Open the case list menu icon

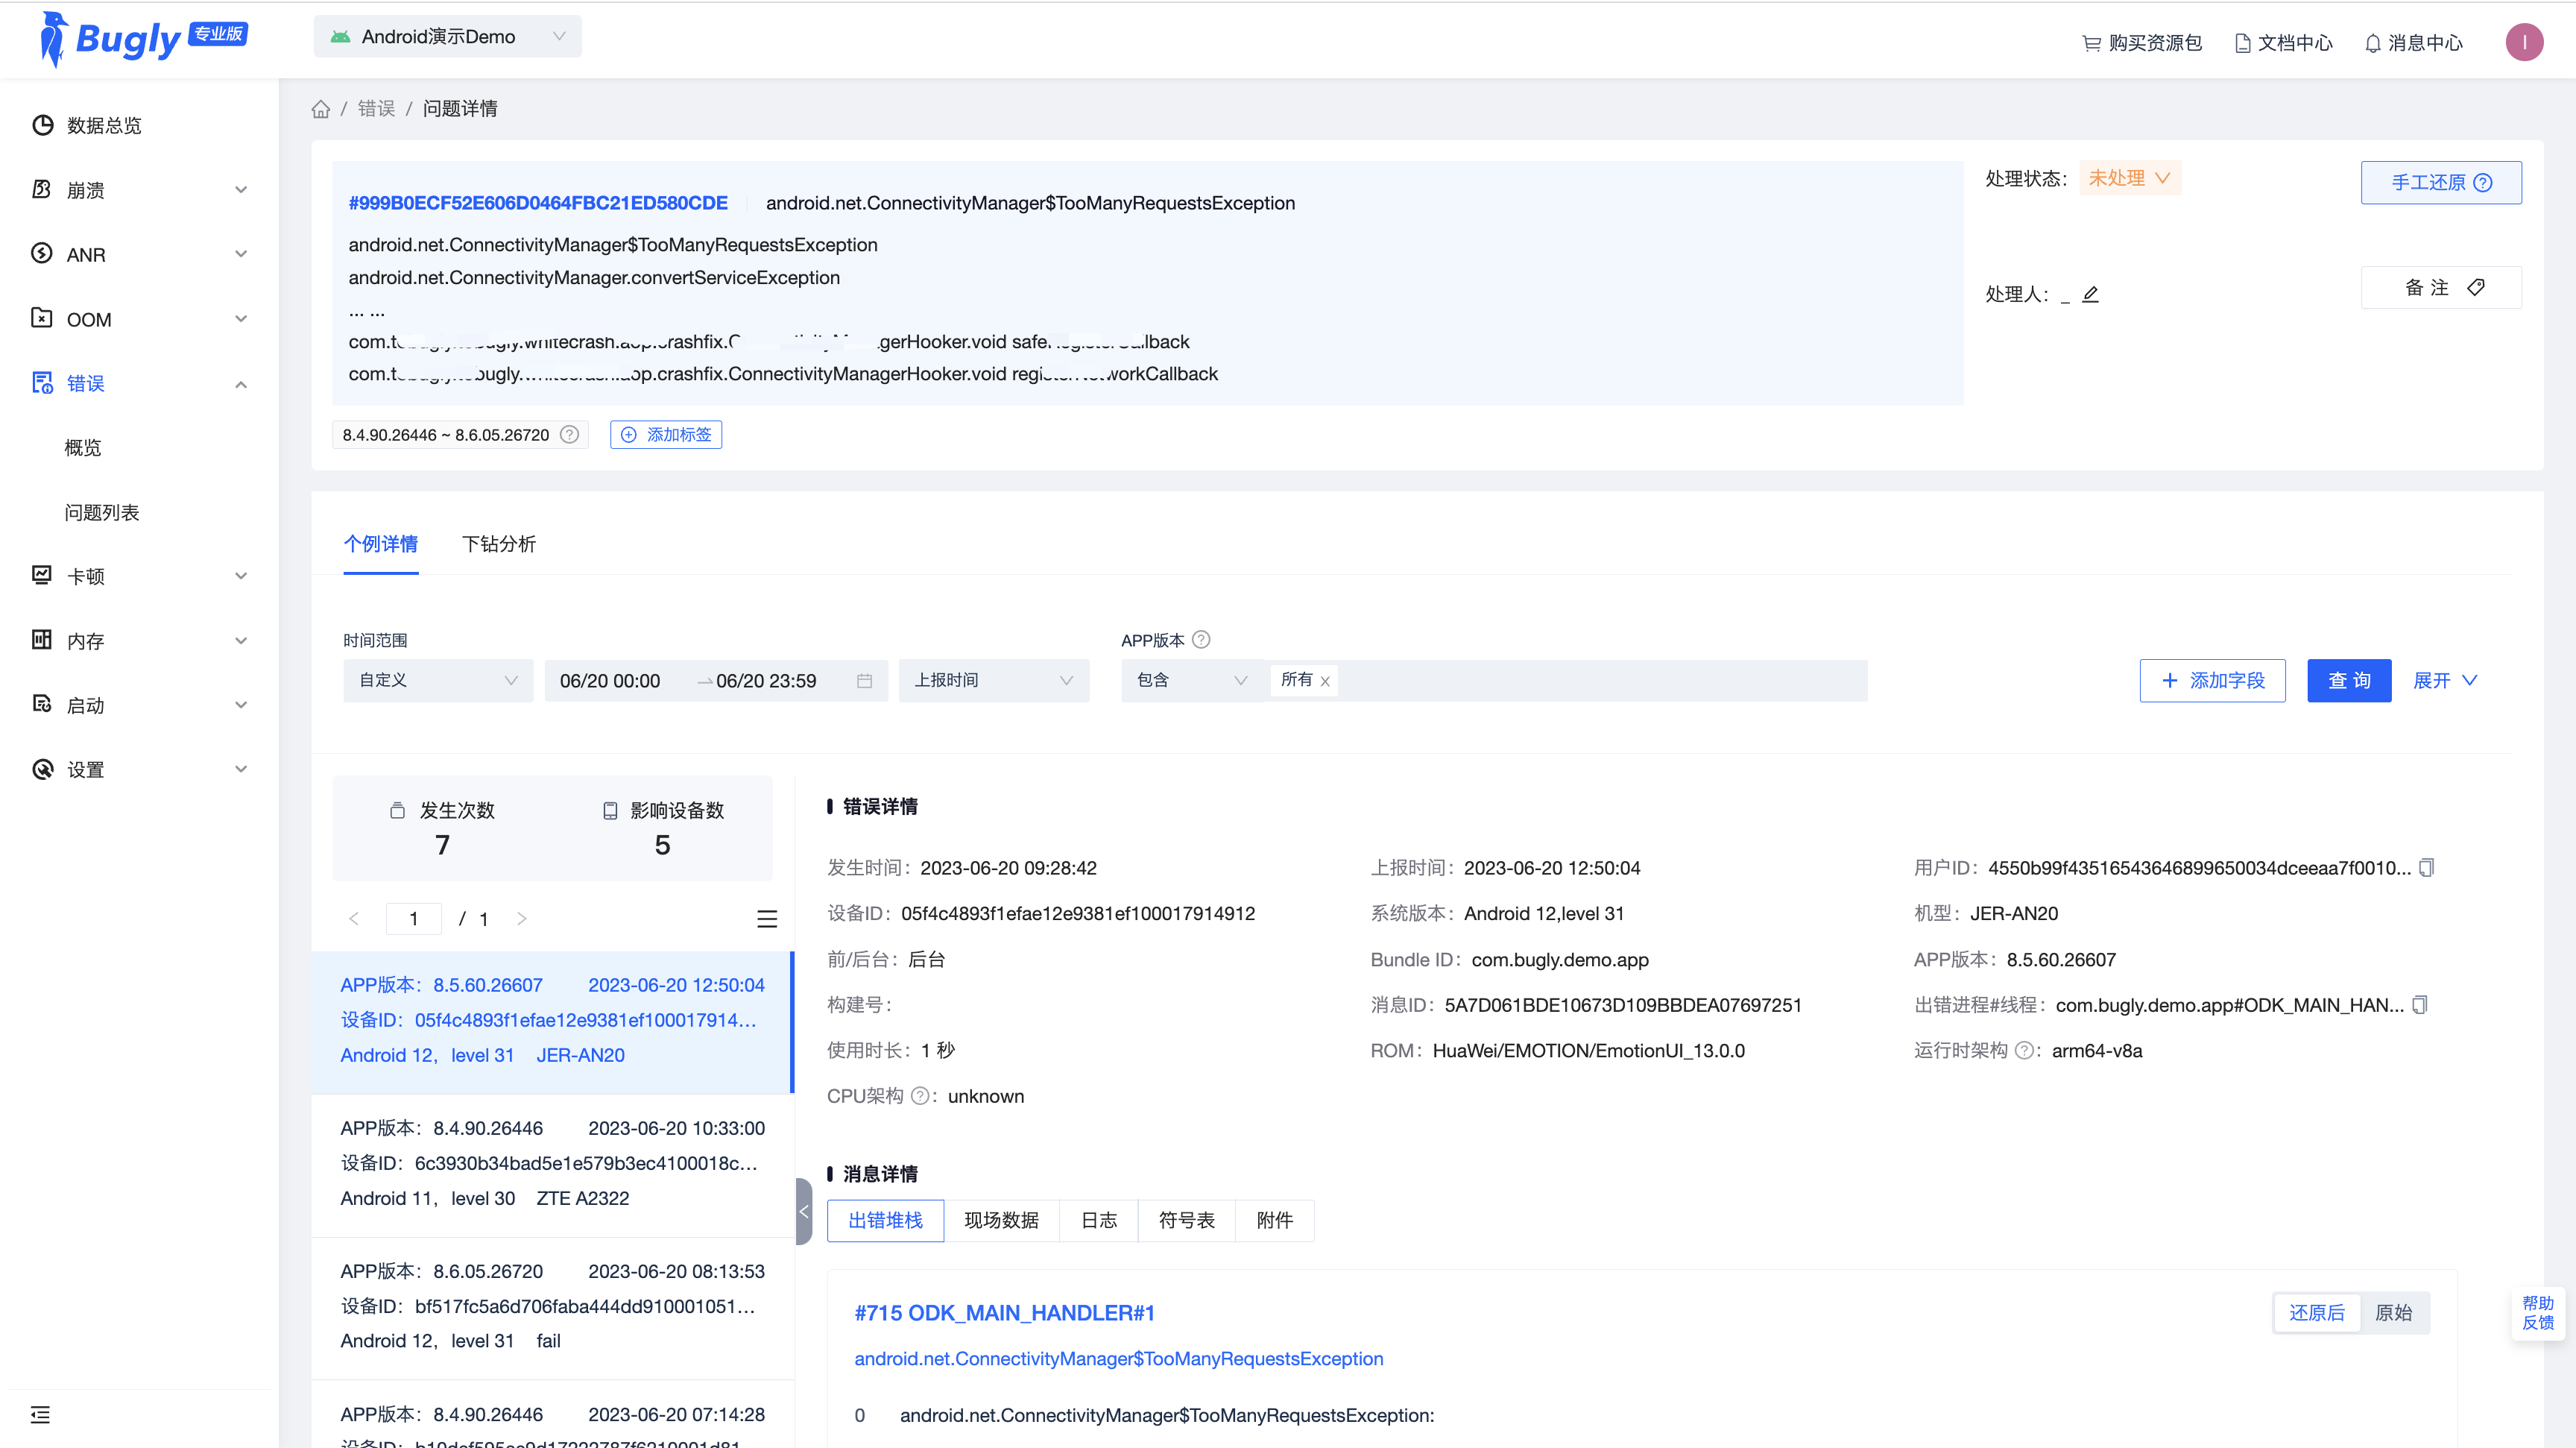point(767,919)
